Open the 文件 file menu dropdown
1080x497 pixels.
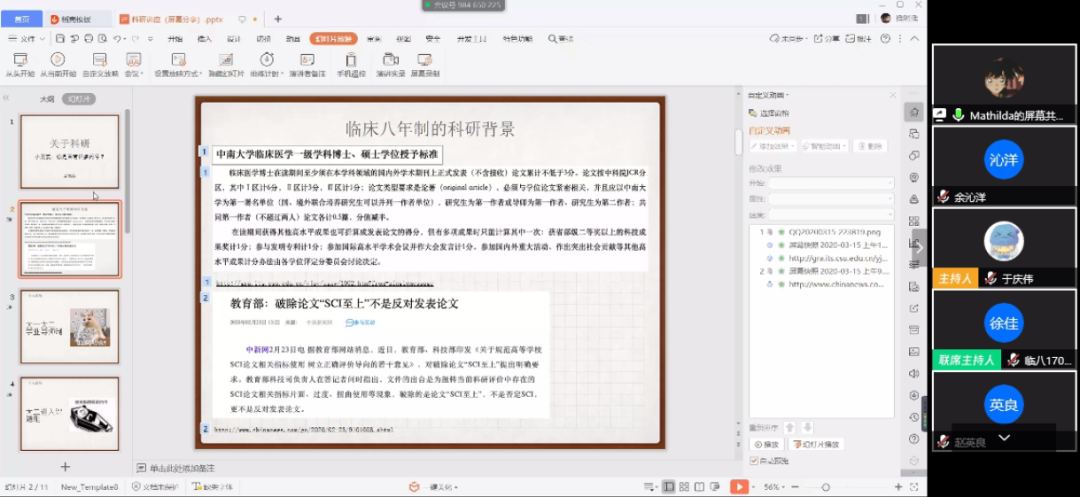pyautogui.click(x=27, y=38)
